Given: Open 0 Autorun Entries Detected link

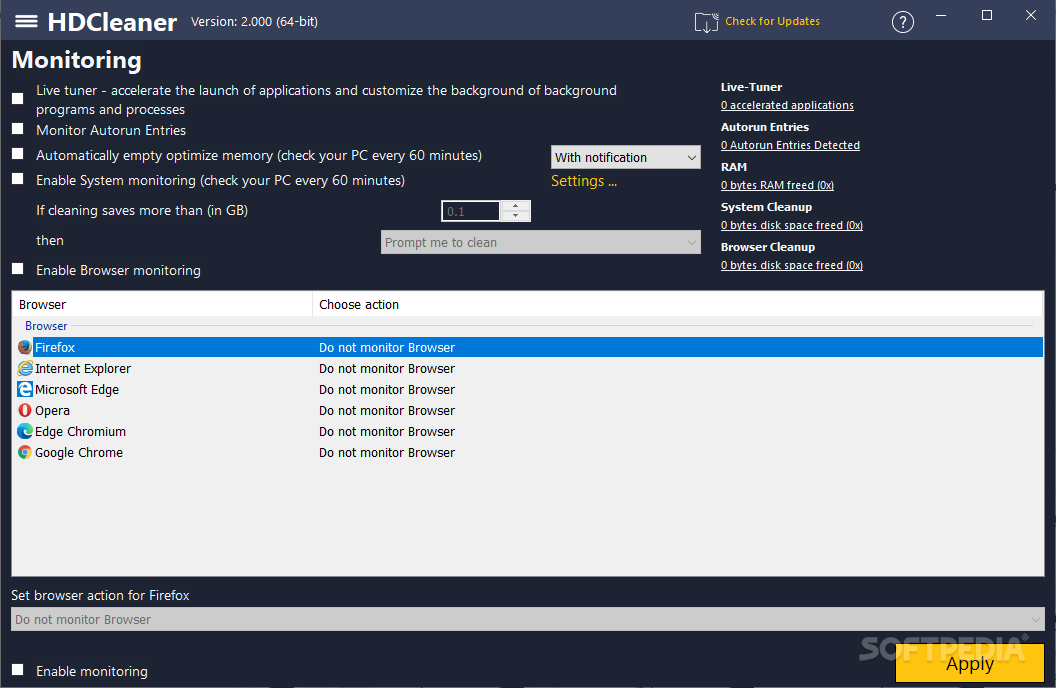Looking at the screenshot, I should [x=790, y=145].
